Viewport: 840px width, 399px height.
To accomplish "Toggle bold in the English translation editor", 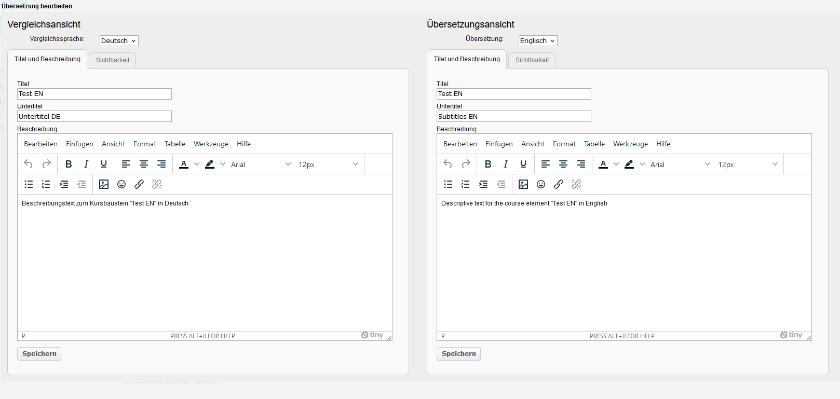I will (488, 164).
